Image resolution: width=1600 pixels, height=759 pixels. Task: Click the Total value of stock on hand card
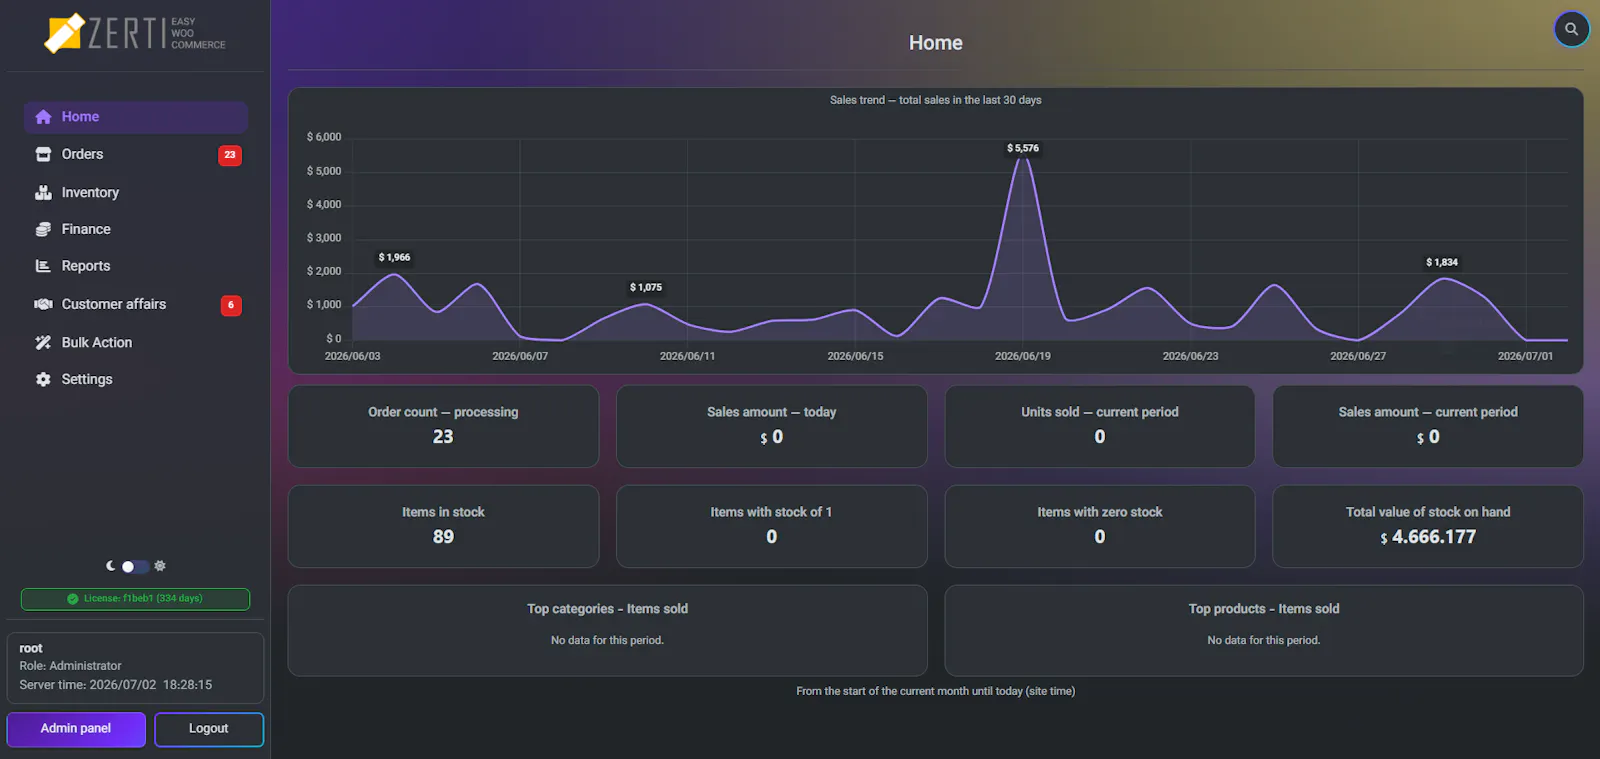coord(1428,526)
